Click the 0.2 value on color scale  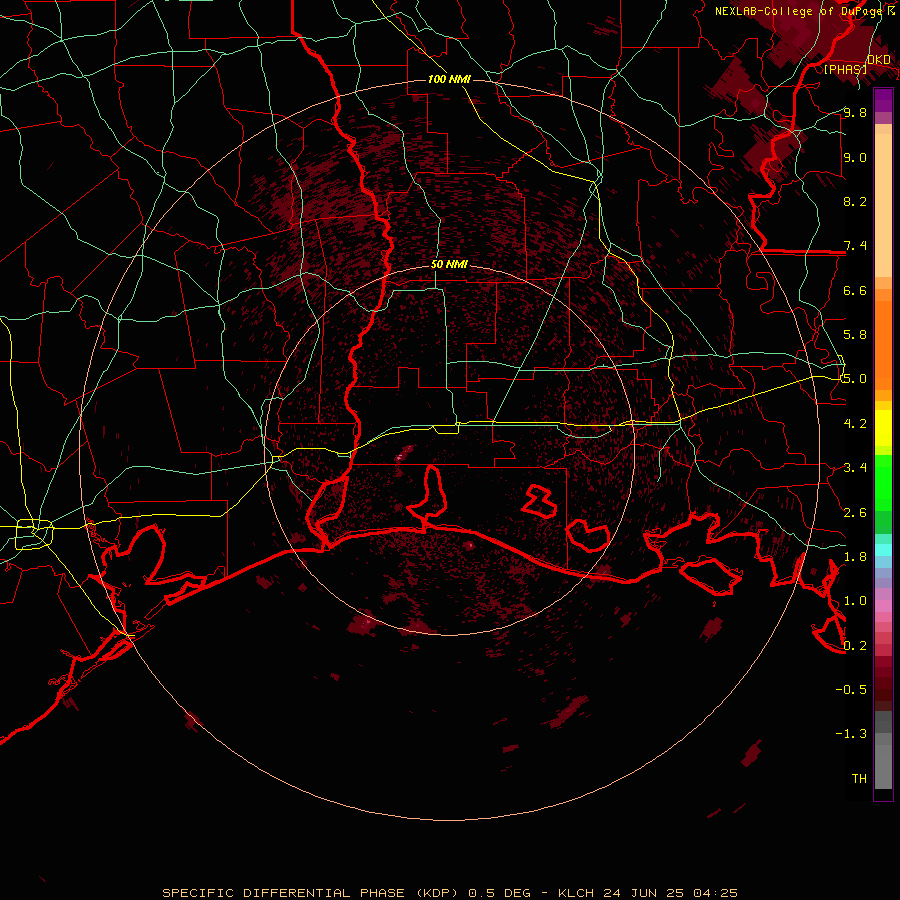[855, 645]
